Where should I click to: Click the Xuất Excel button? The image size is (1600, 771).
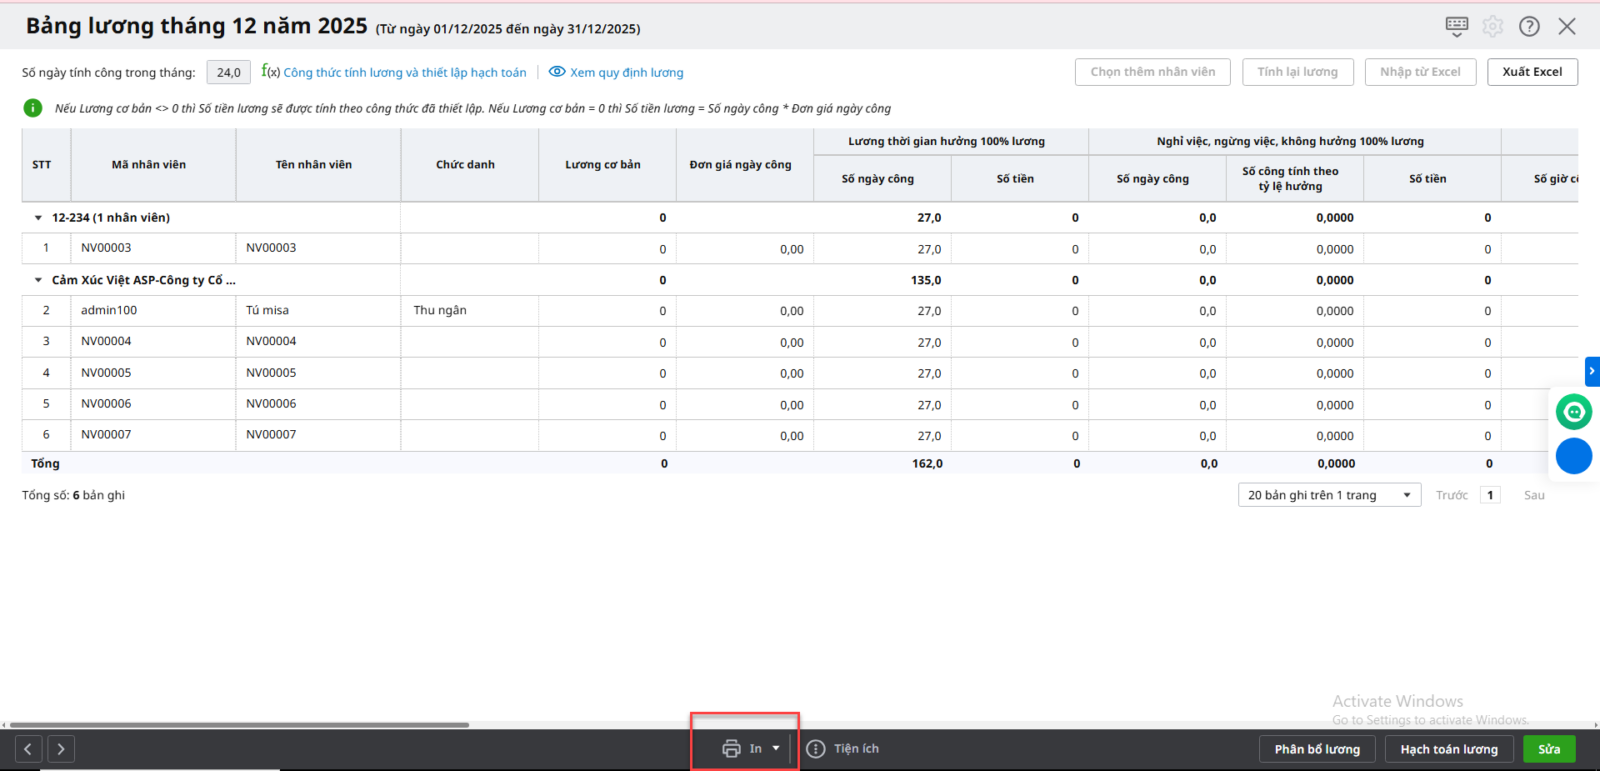tap(1532, 72)
